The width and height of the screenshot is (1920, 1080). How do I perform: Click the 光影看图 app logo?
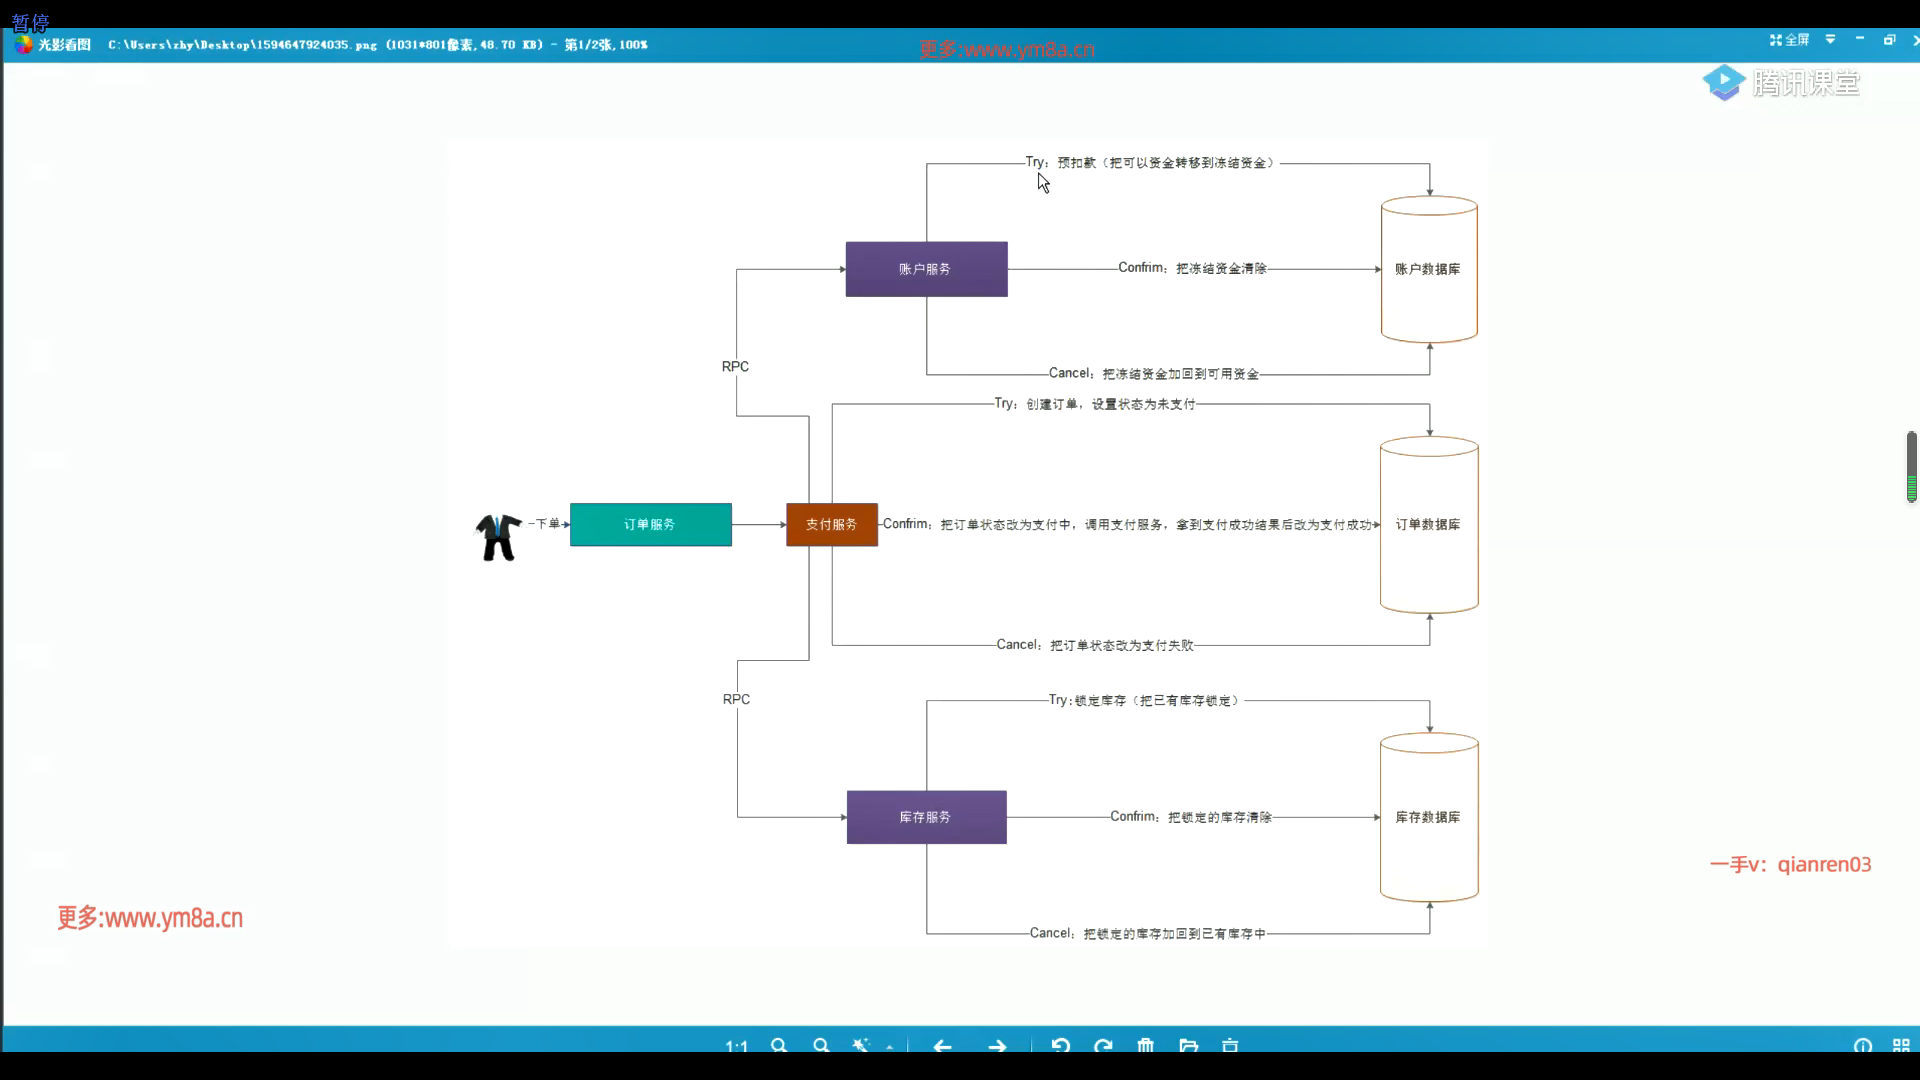pyautogui.click(x=25, y=44)
